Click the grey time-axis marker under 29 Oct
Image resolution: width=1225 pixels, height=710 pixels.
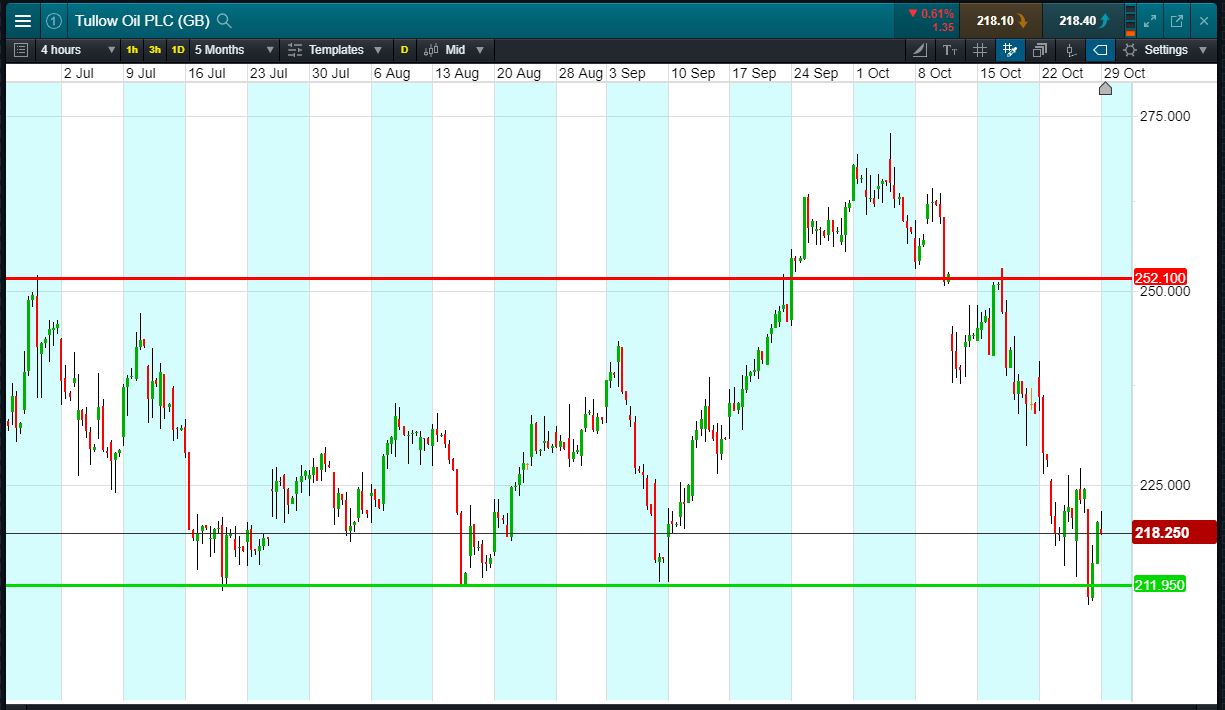coord(1105,89)
